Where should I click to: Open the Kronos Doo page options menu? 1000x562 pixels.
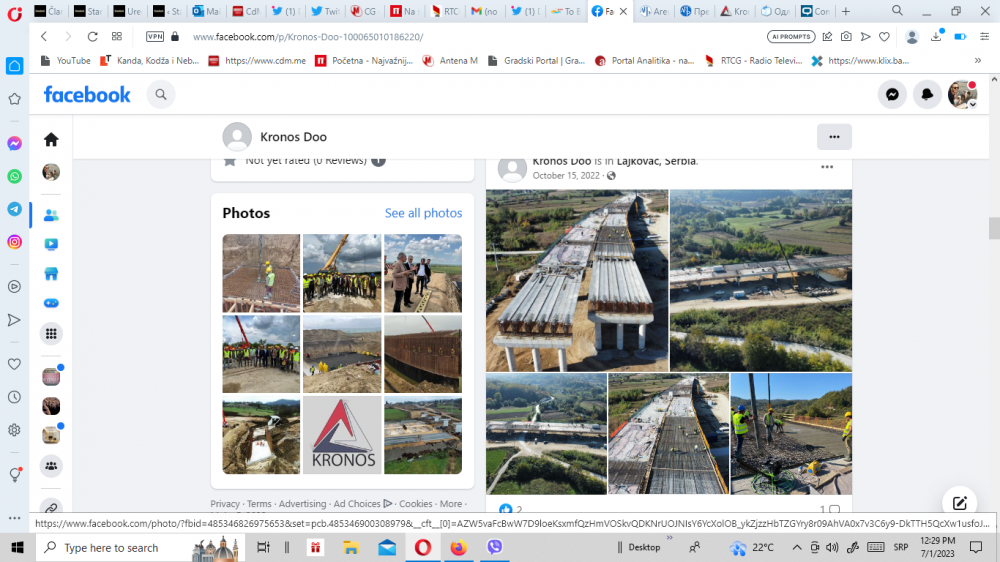click(x=834, y=137)
